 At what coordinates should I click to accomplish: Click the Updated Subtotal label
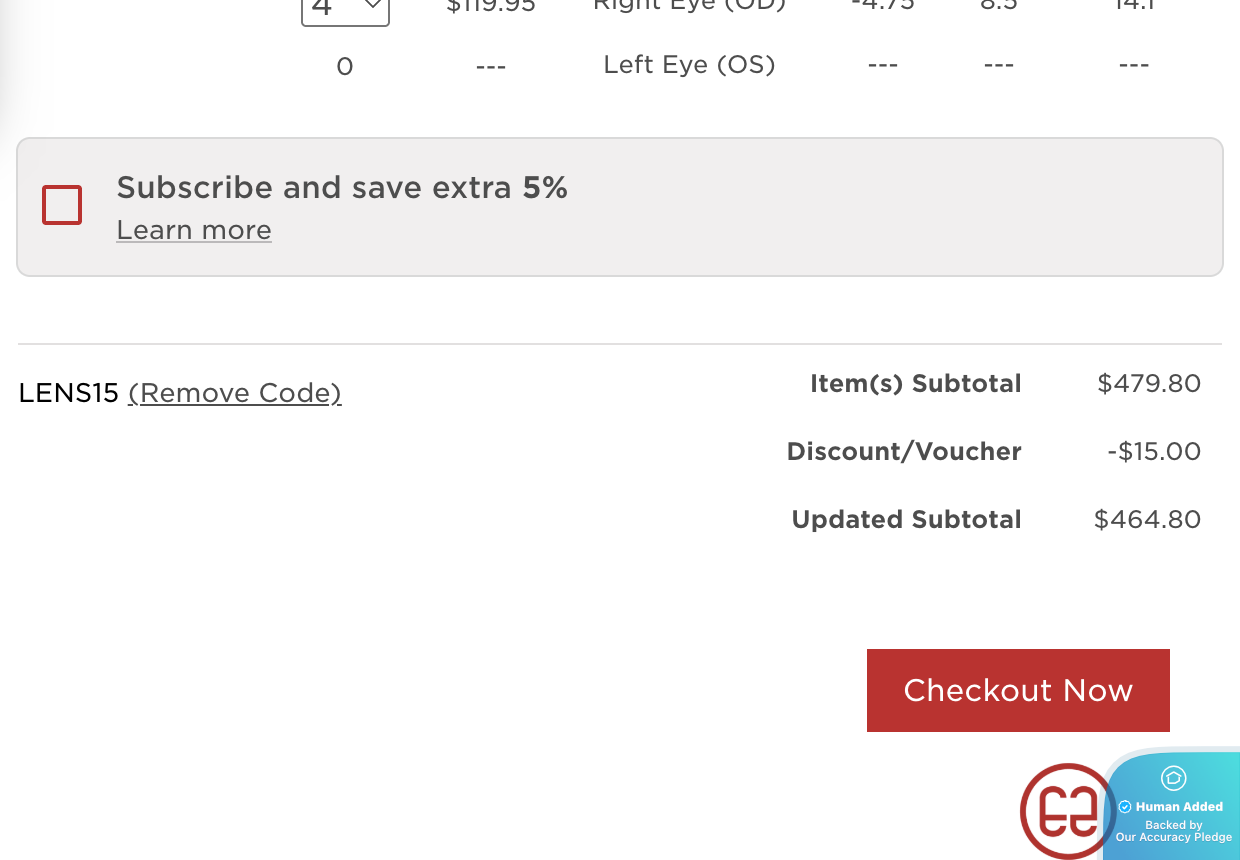[906, 519]
